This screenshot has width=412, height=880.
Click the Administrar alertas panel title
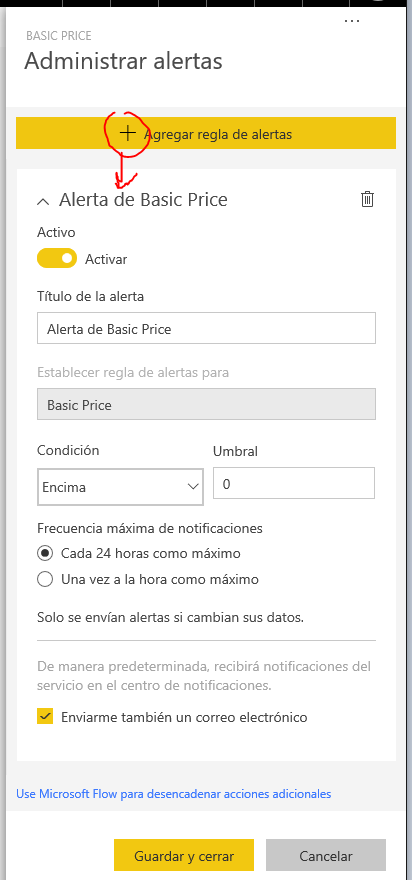point(123,61)
